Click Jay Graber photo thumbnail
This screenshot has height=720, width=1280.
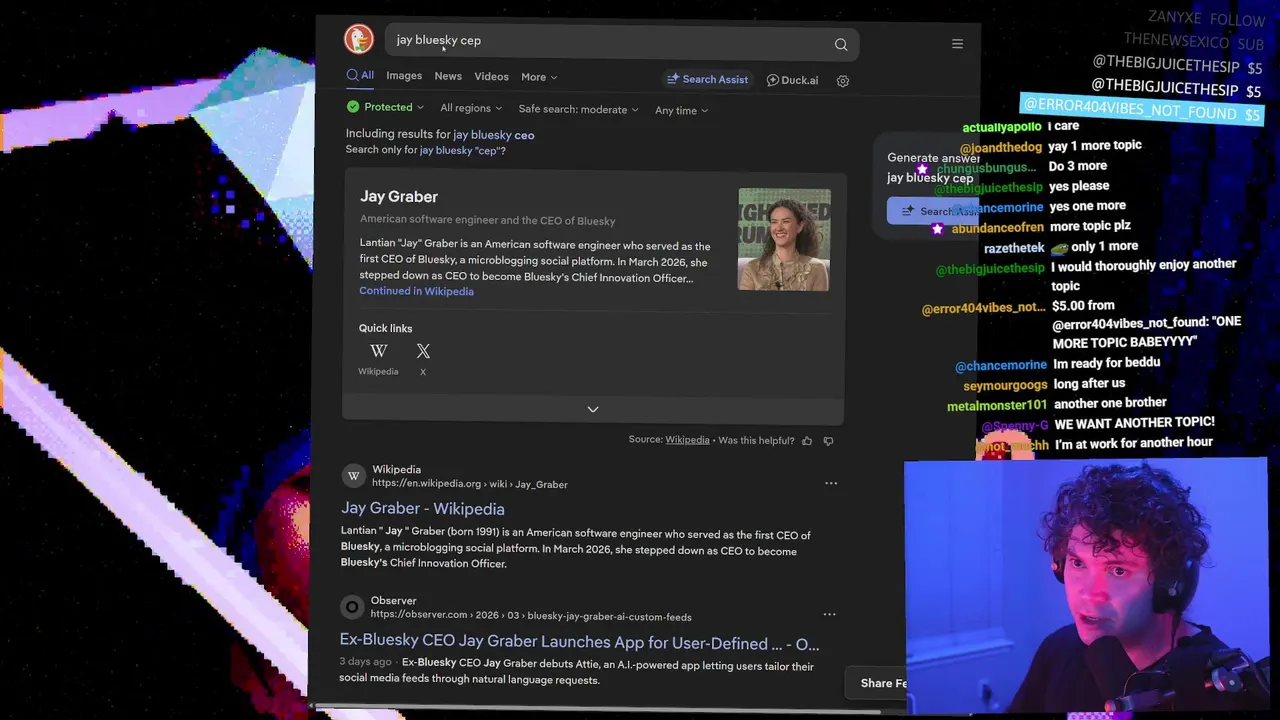784,240
